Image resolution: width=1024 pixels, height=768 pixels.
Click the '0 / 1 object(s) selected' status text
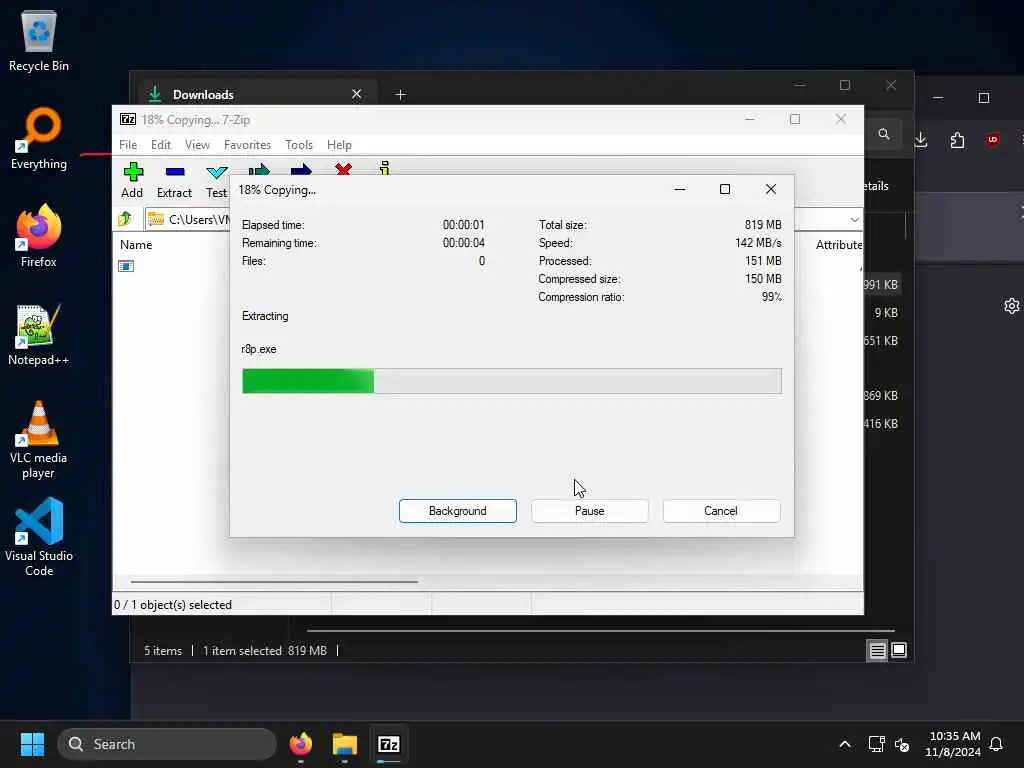pyautogui.click(x=173, y=605)
